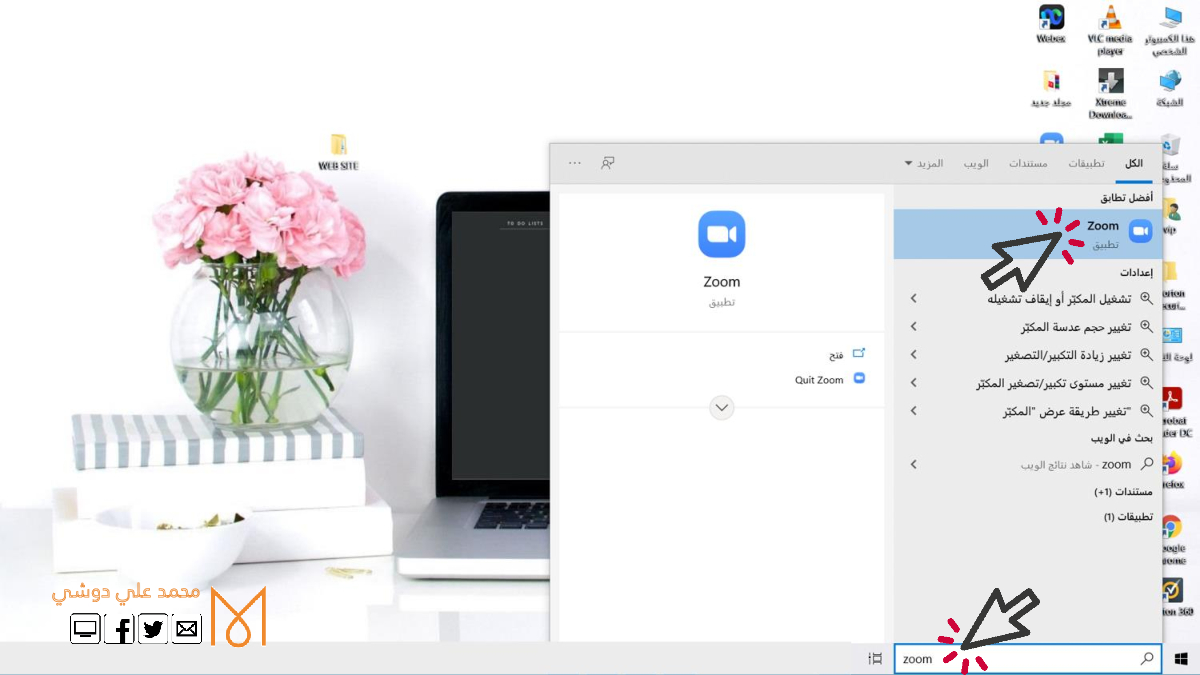The height and width of the screenshot is (675, 1200).
Task: Open the three-dots options menu
Action: pyautogui.click(x=574, y=162)
